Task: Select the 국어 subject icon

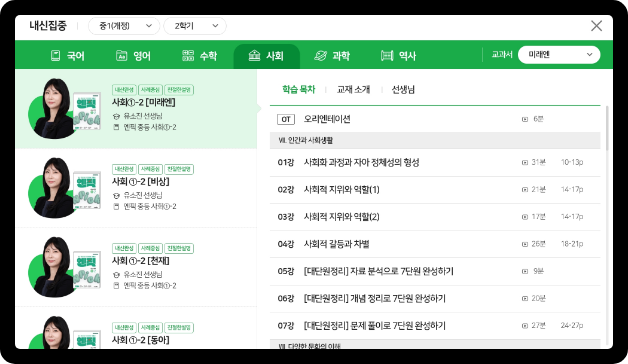Action: (56, 56)
